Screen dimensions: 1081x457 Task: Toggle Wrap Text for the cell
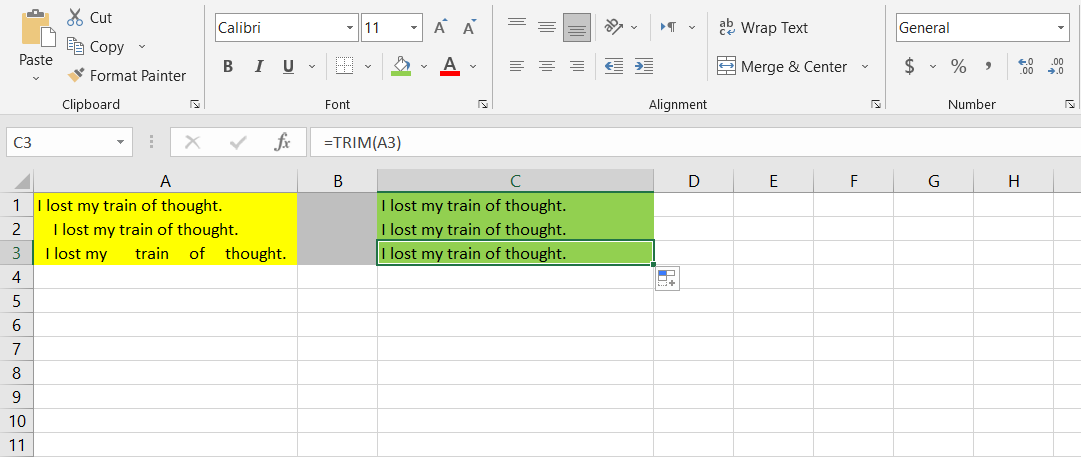pyautogui.click(x=763, y=28)
